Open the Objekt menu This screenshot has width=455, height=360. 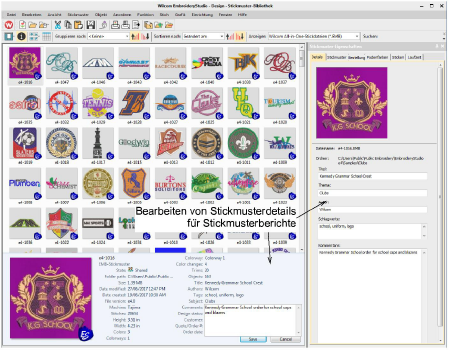click(x=101, y=15)
